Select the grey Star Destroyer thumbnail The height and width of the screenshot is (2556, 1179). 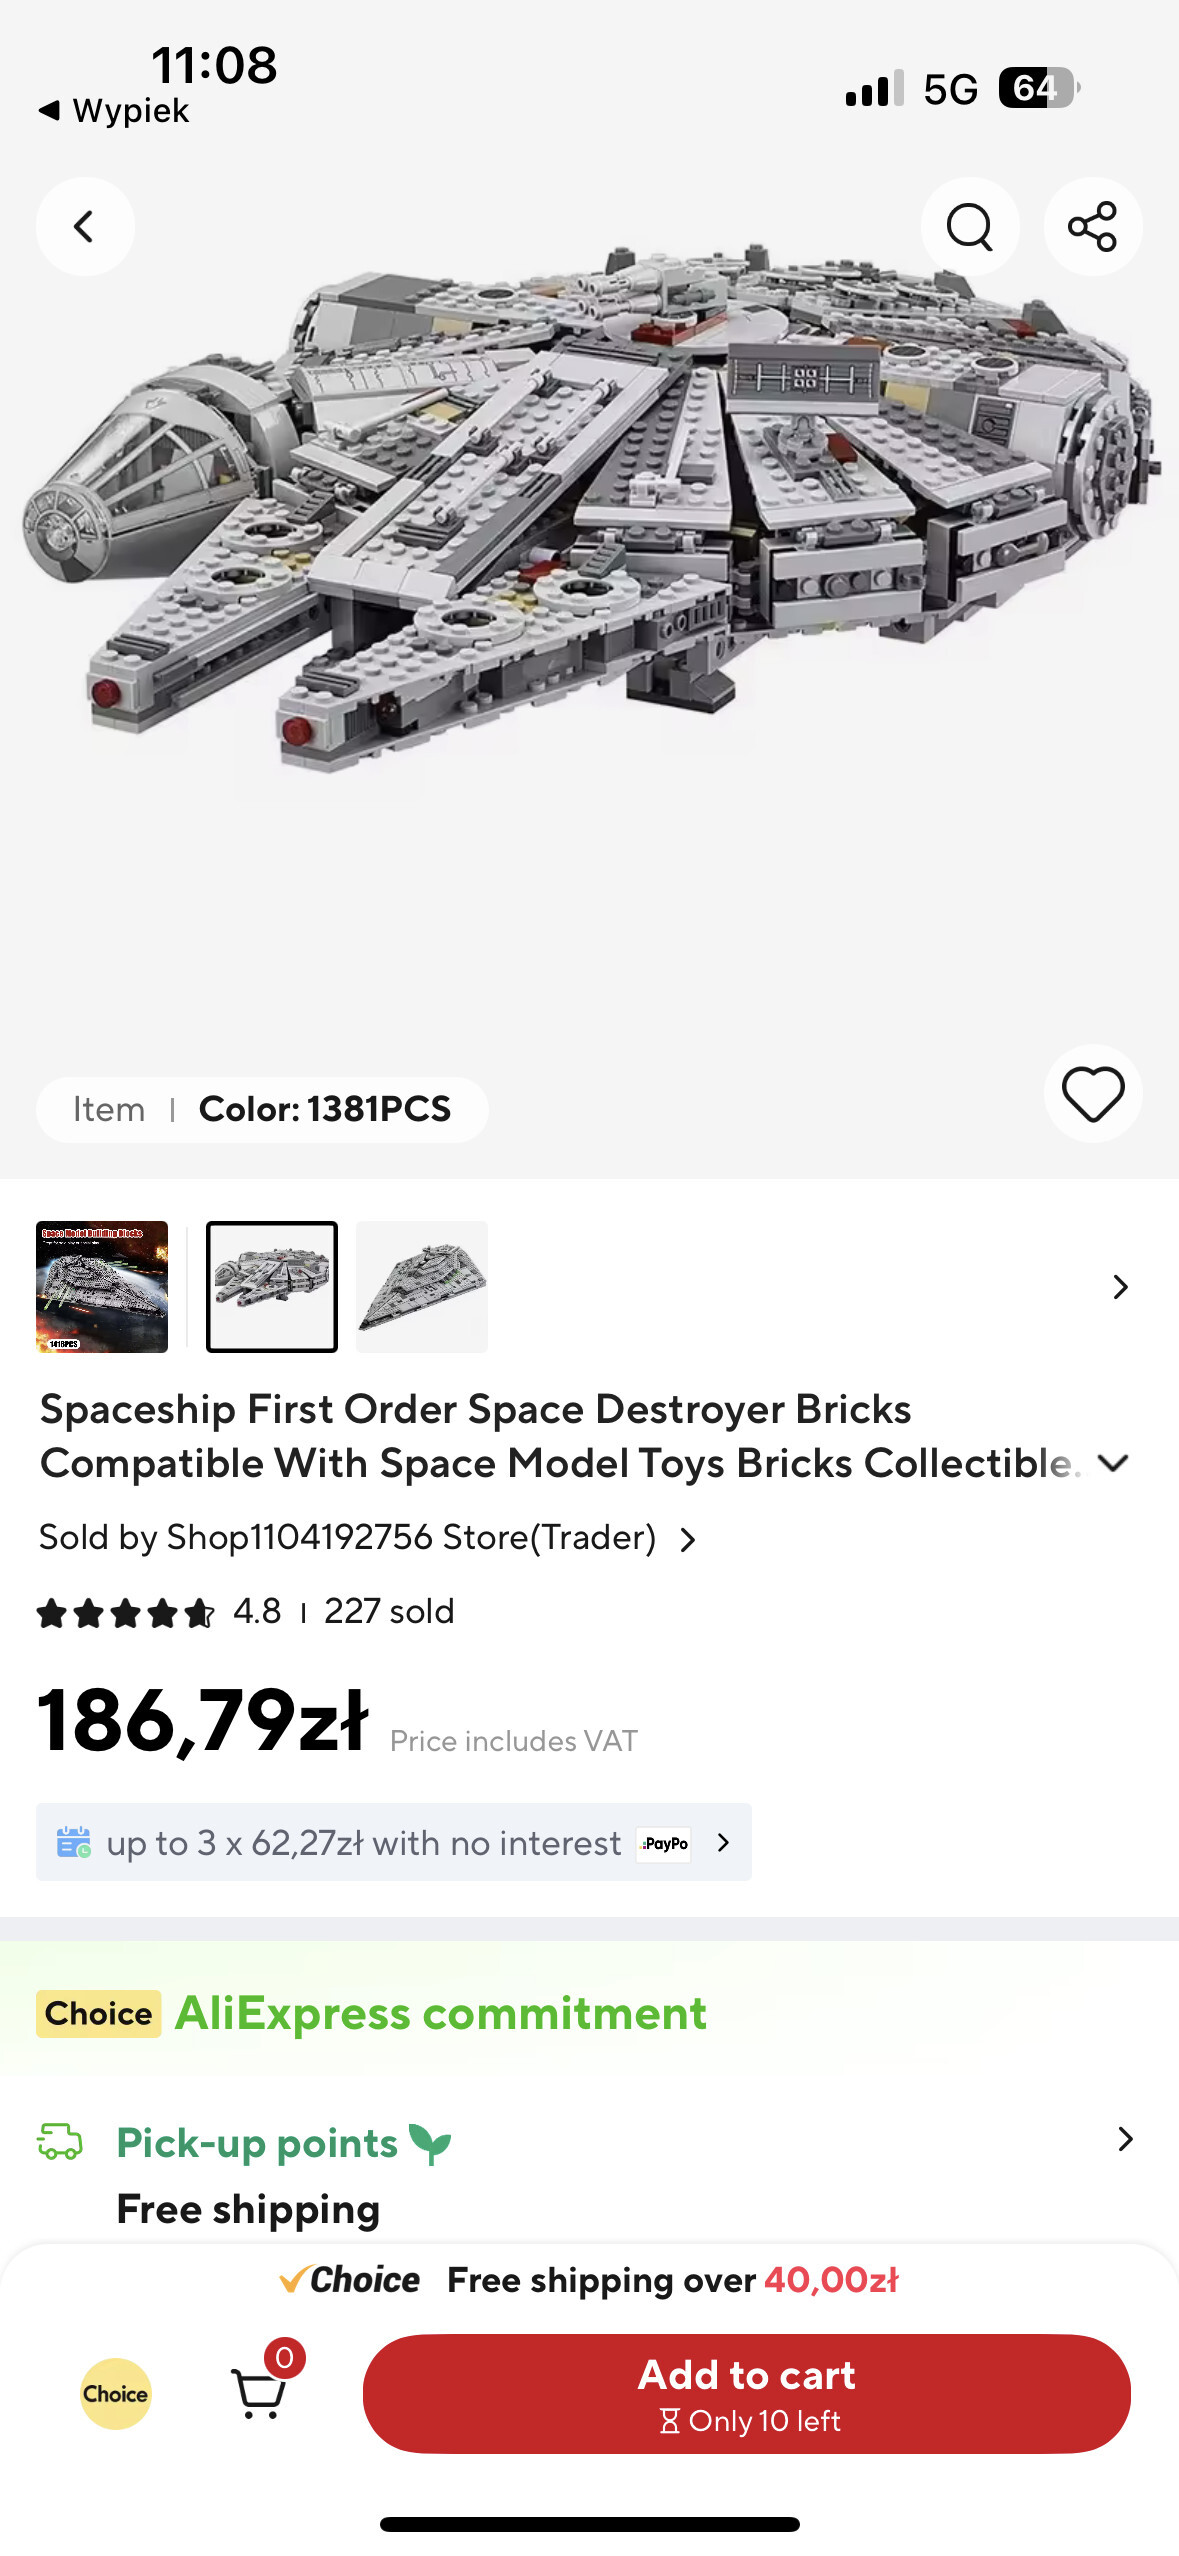(422, 1286)
